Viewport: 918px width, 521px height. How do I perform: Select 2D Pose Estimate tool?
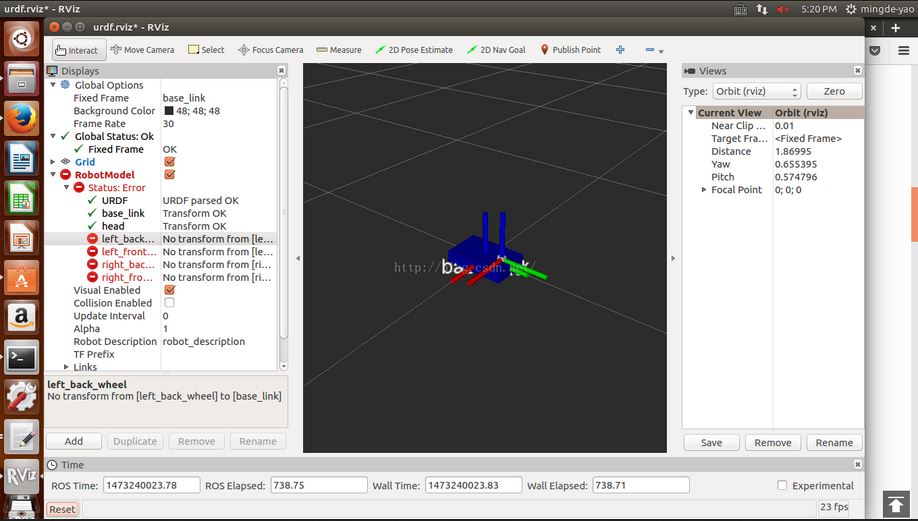(414, 50)
